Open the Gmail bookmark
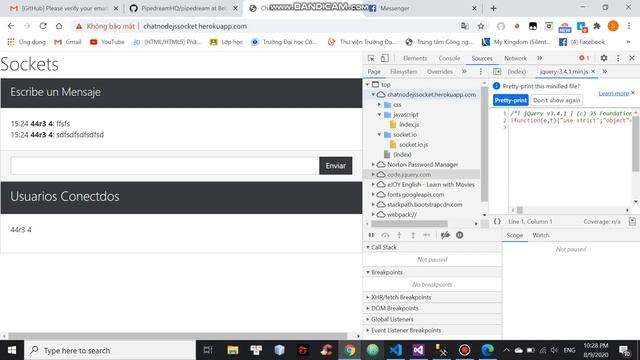 (68, 42)
